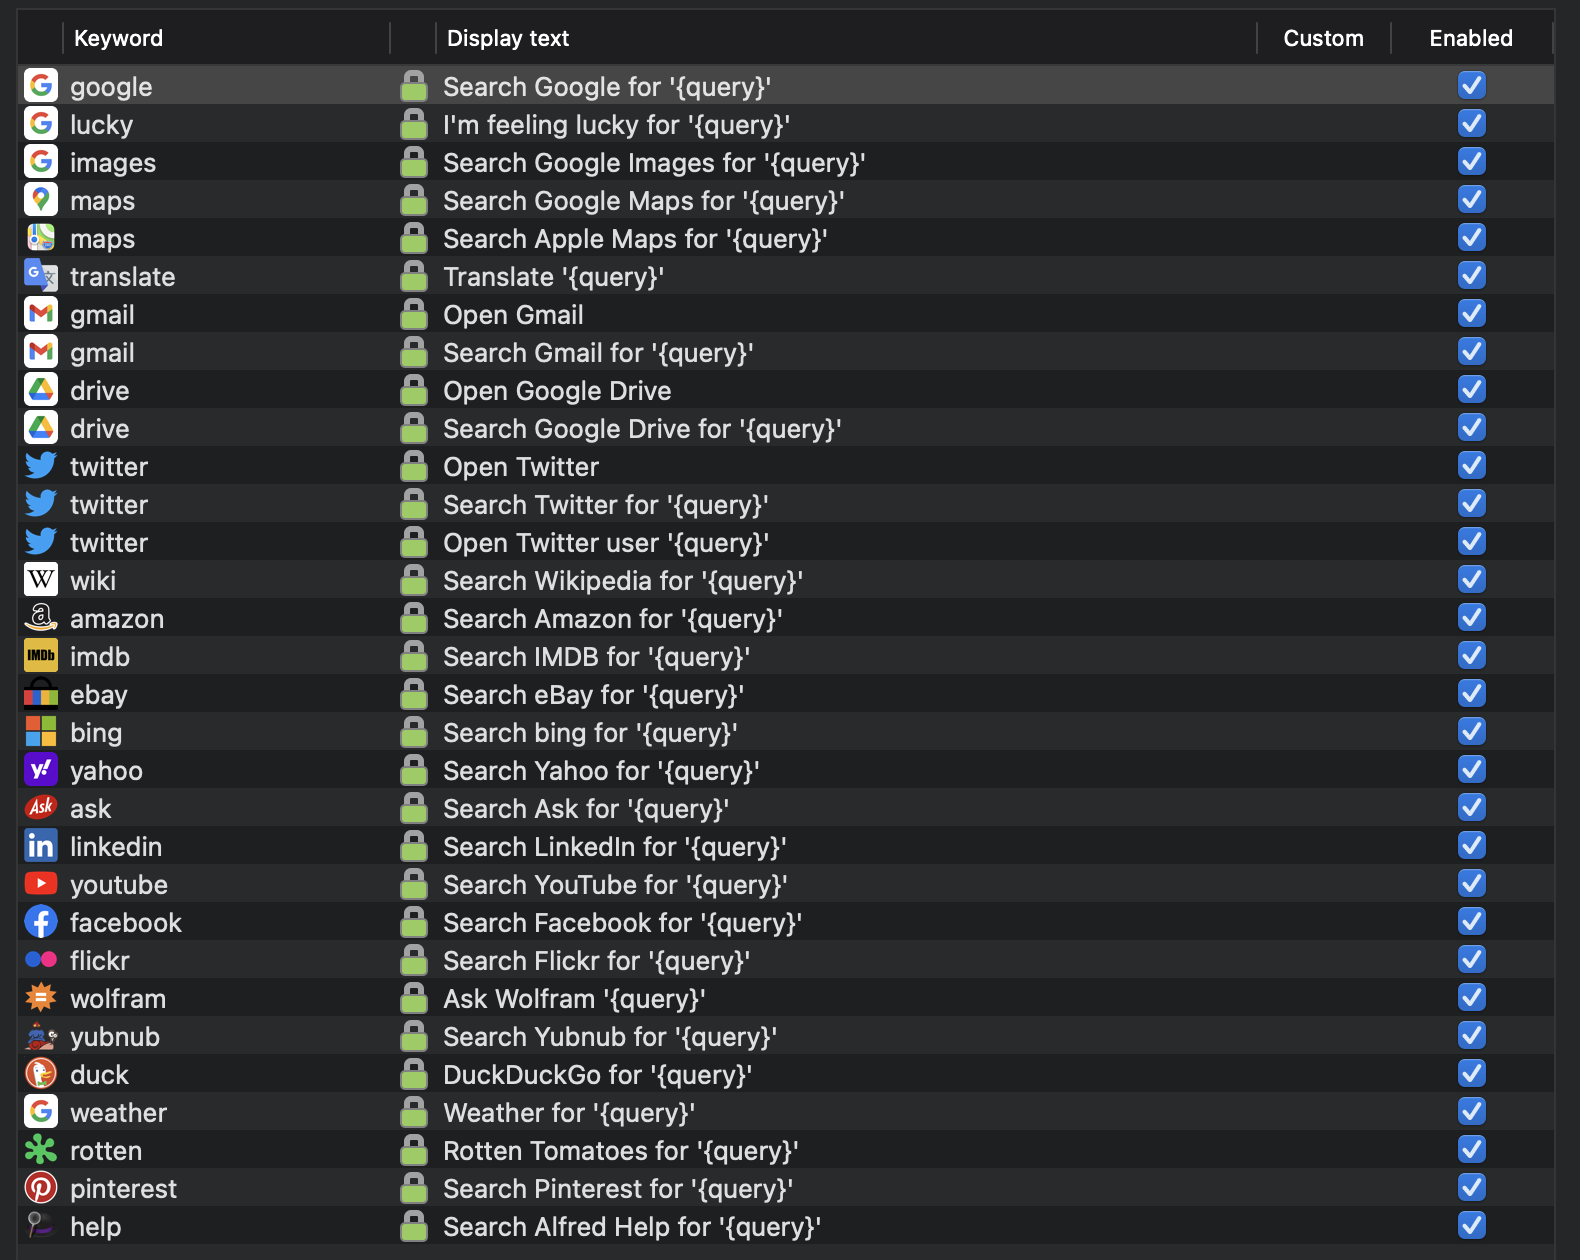The image size is (1580, 1260).
Task: Click the Rotten Tomatoes icon
Action: (41, 1150)
